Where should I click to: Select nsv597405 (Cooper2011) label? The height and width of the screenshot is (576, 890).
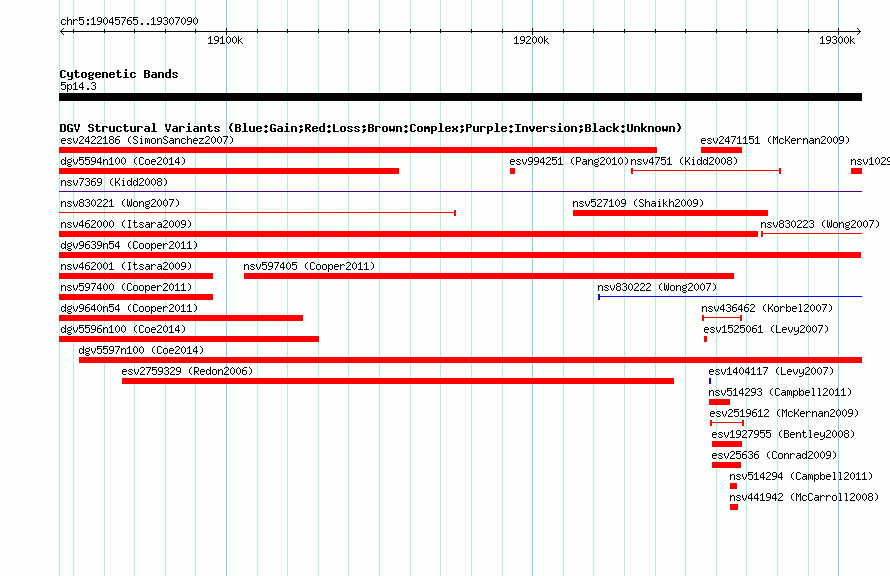point(309,266)
